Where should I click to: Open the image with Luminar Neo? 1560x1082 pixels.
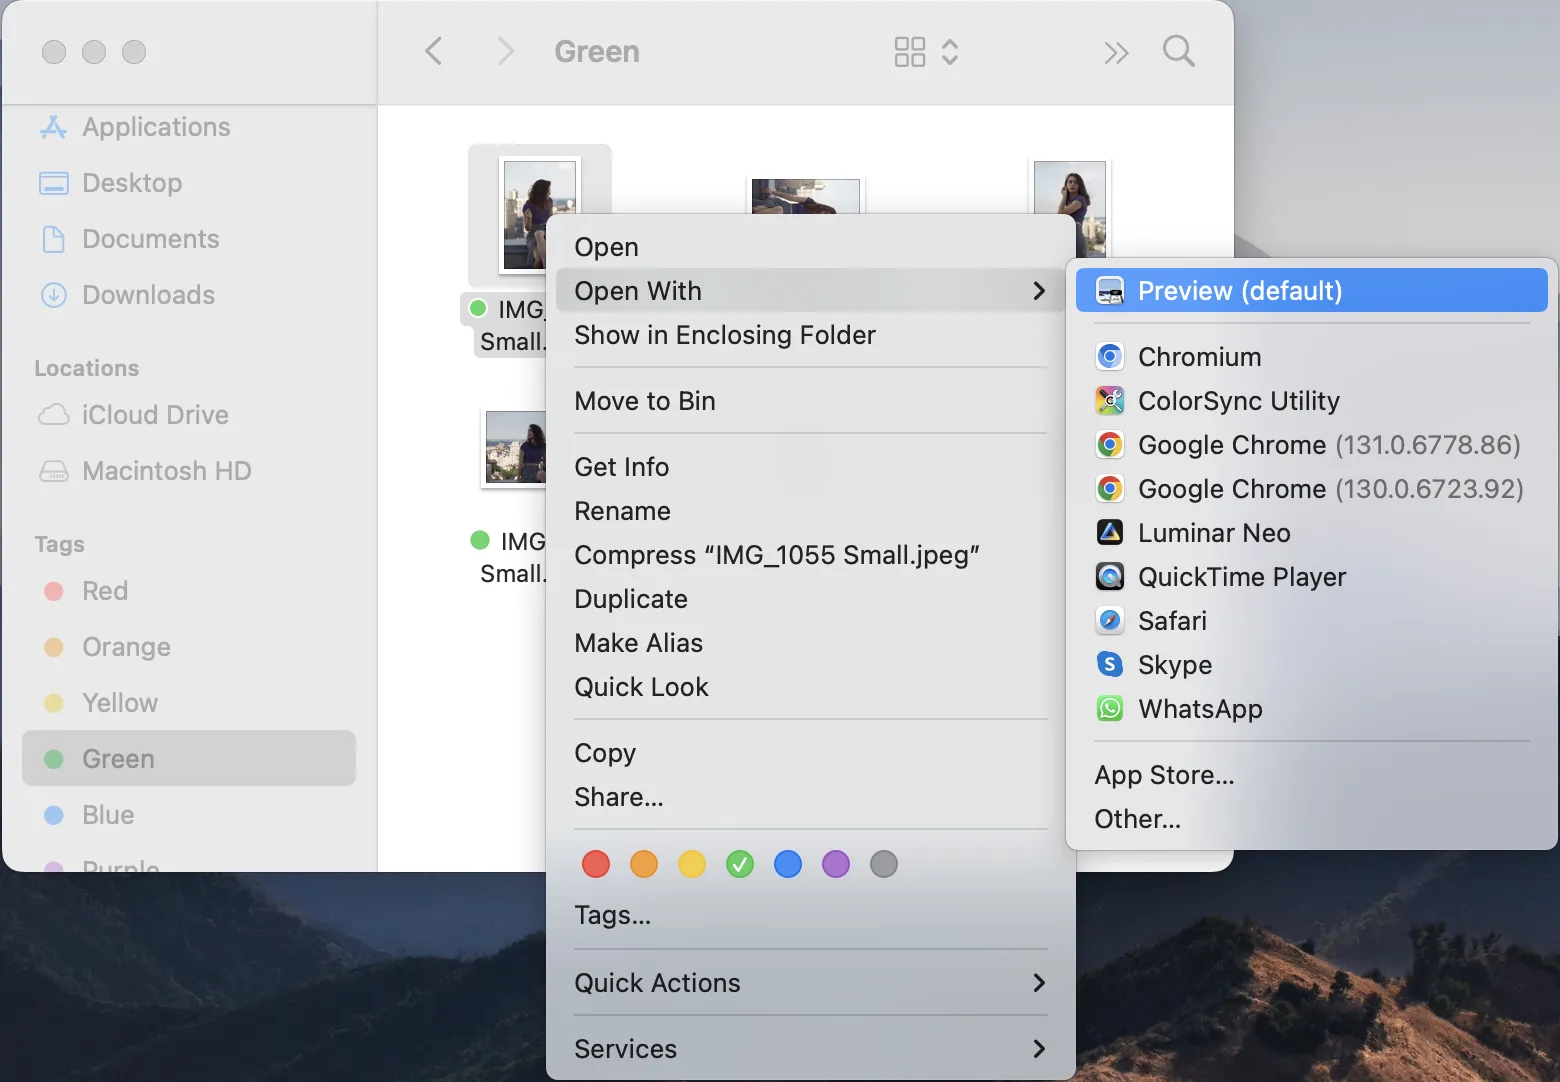pos(1213,532)
